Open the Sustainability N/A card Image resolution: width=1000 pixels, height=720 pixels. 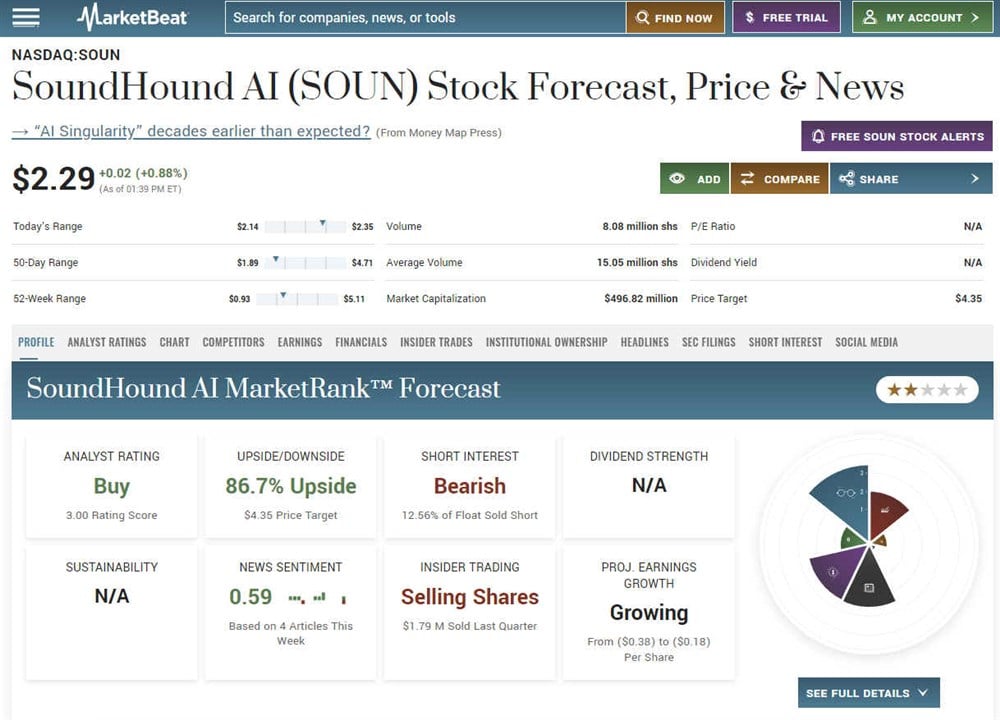[x=112, y=613]
